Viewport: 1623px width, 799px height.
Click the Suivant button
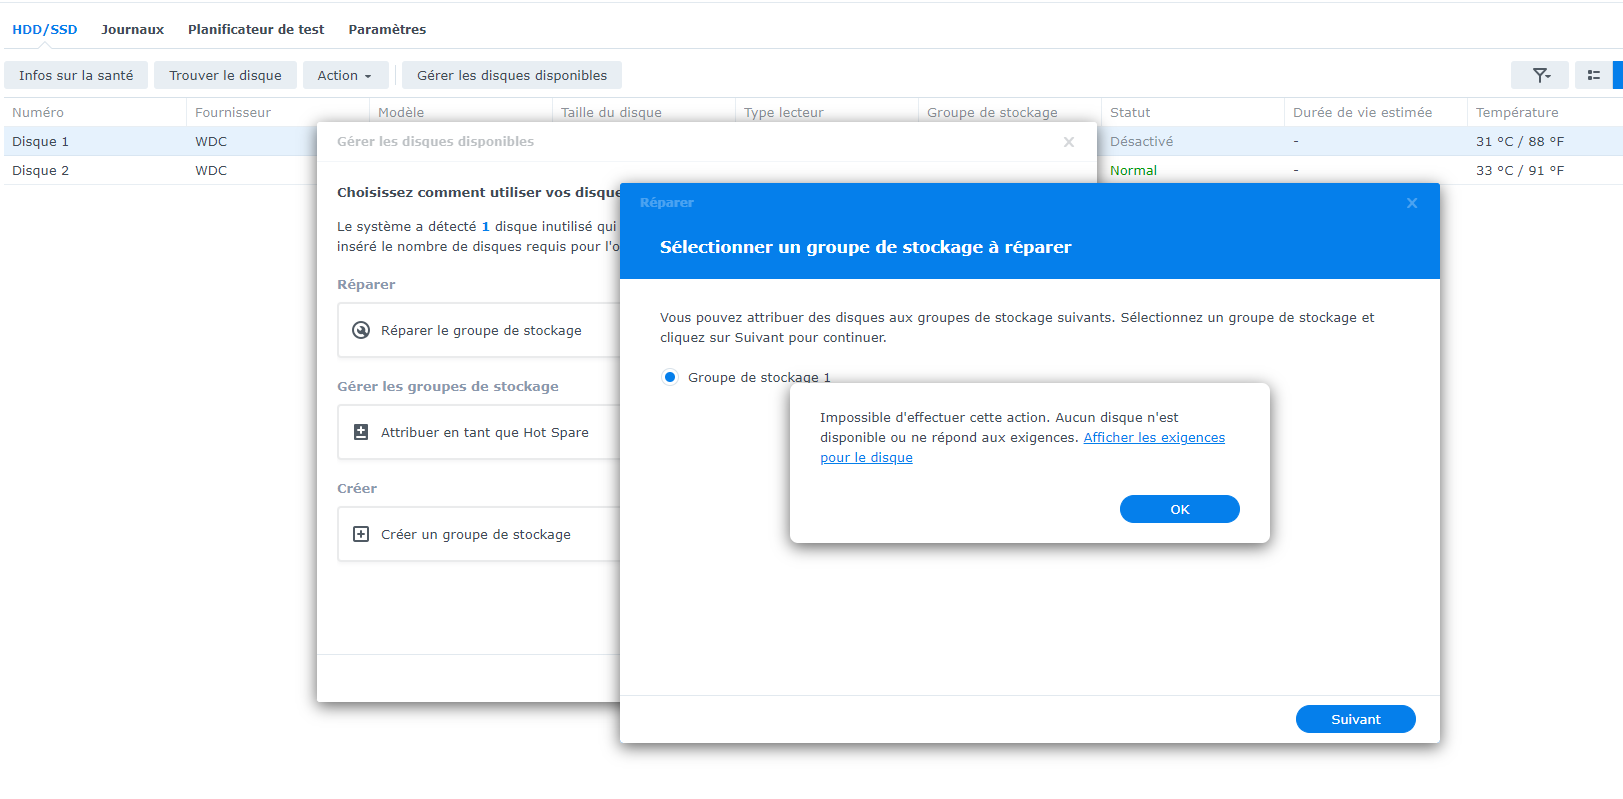click(x=1356, y=719)
